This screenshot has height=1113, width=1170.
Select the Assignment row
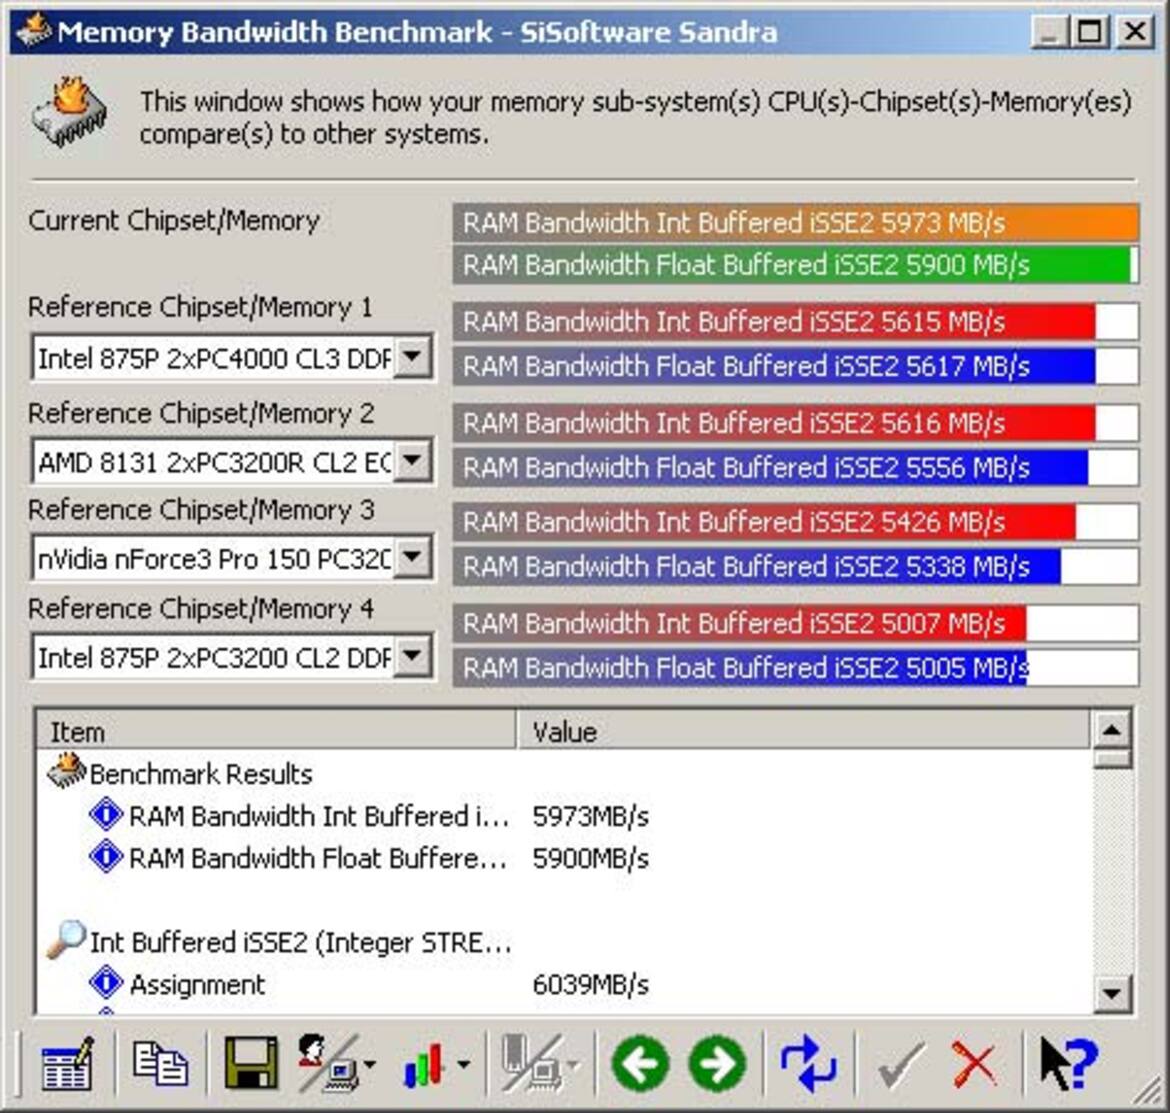[563, 984]
